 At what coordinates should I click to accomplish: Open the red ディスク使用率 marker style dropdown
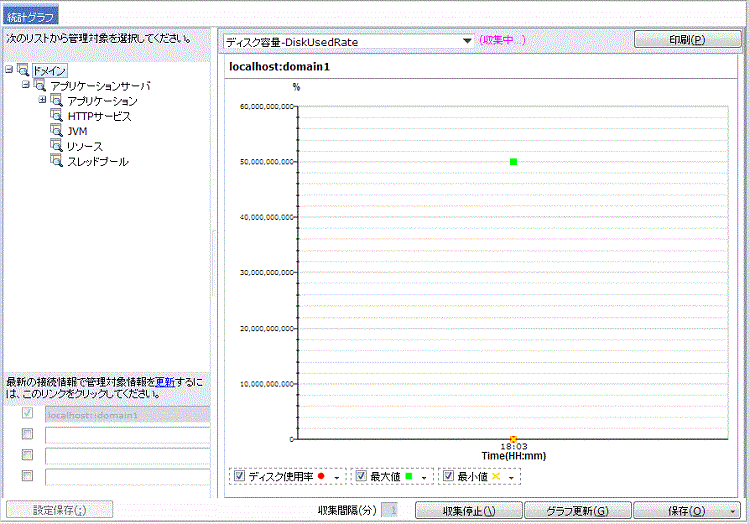(336, 478)
